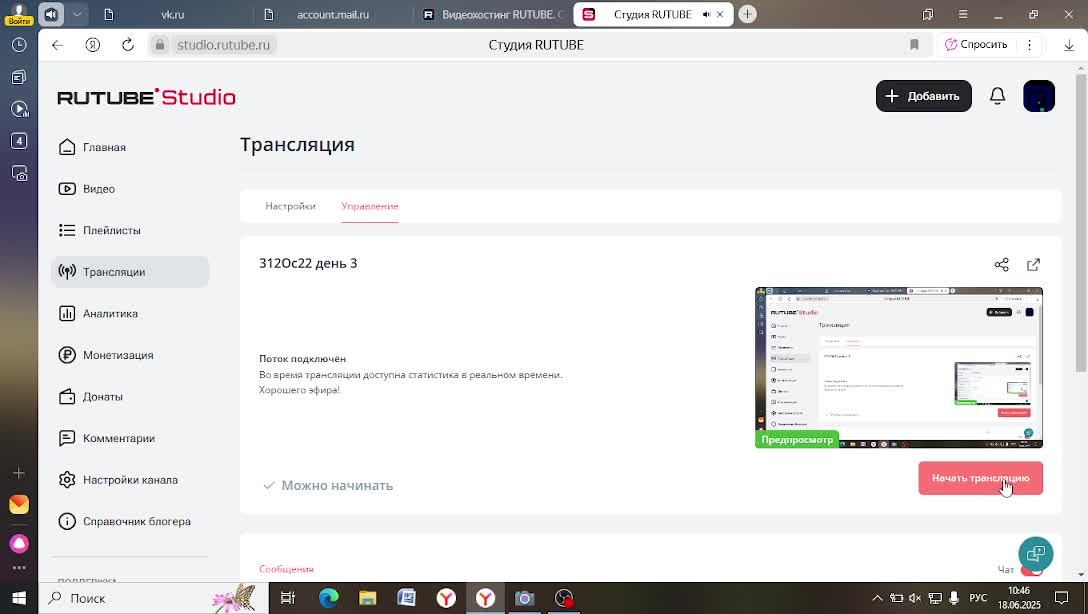Click the Спросить assistant button
1088x614 pixels.
pyautogui.click(x=976, y=44)
